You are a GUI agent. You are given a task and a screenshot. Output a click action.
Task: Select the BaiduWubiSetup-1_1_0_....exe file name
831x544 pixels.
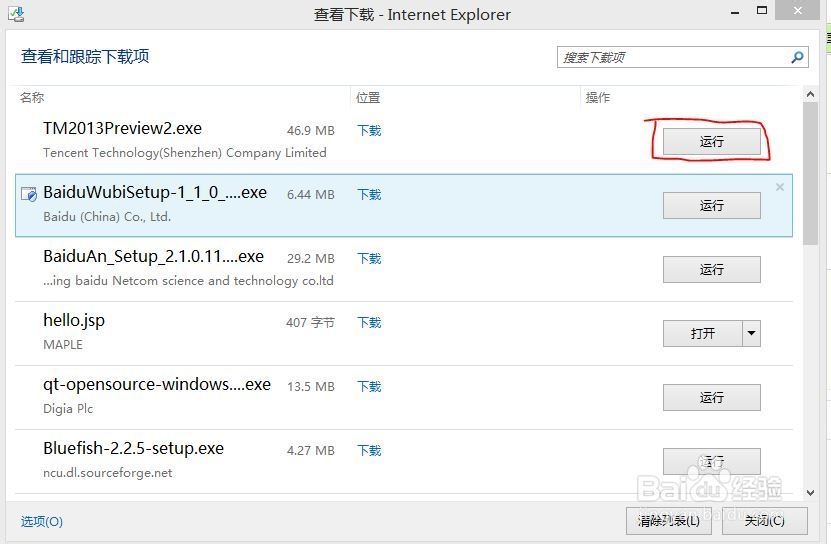point(155,192)
